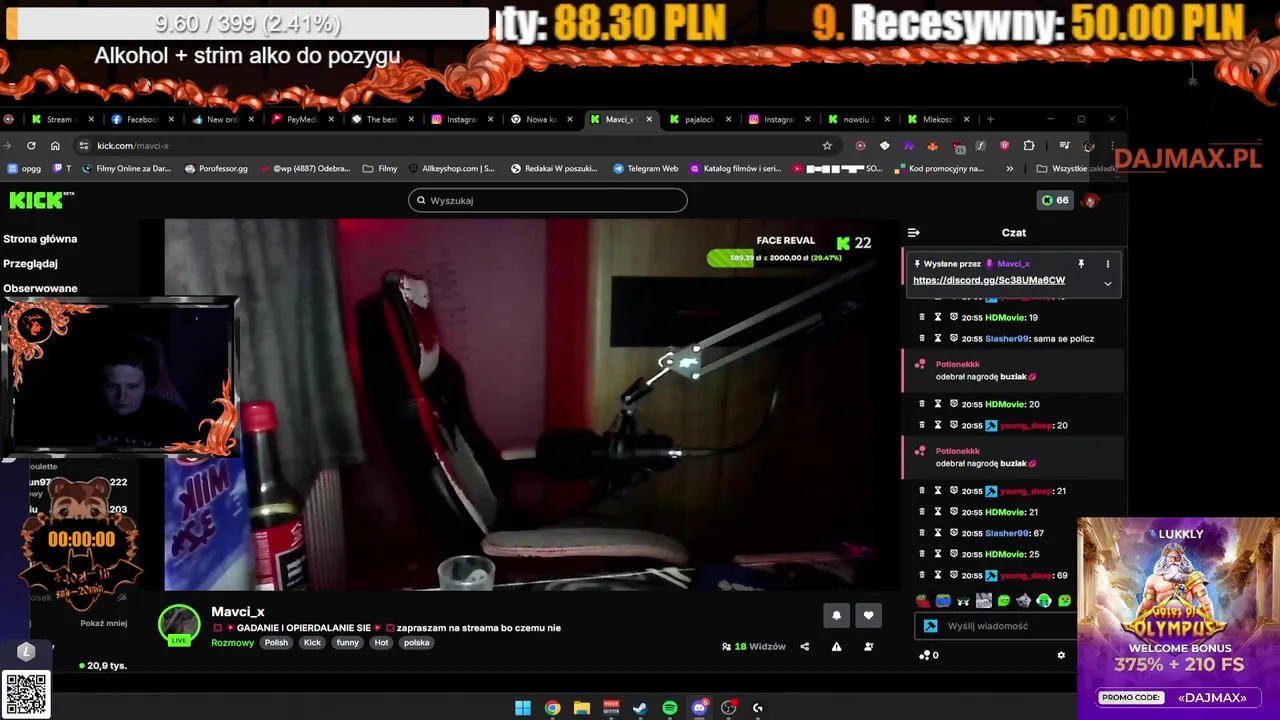Click the Wyszukaj search field

pos(547,200)
